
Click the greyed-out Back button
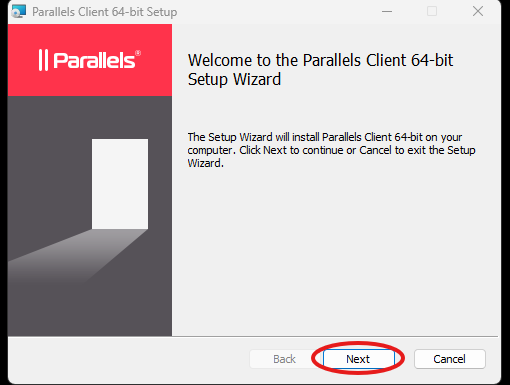click(284, 359)
